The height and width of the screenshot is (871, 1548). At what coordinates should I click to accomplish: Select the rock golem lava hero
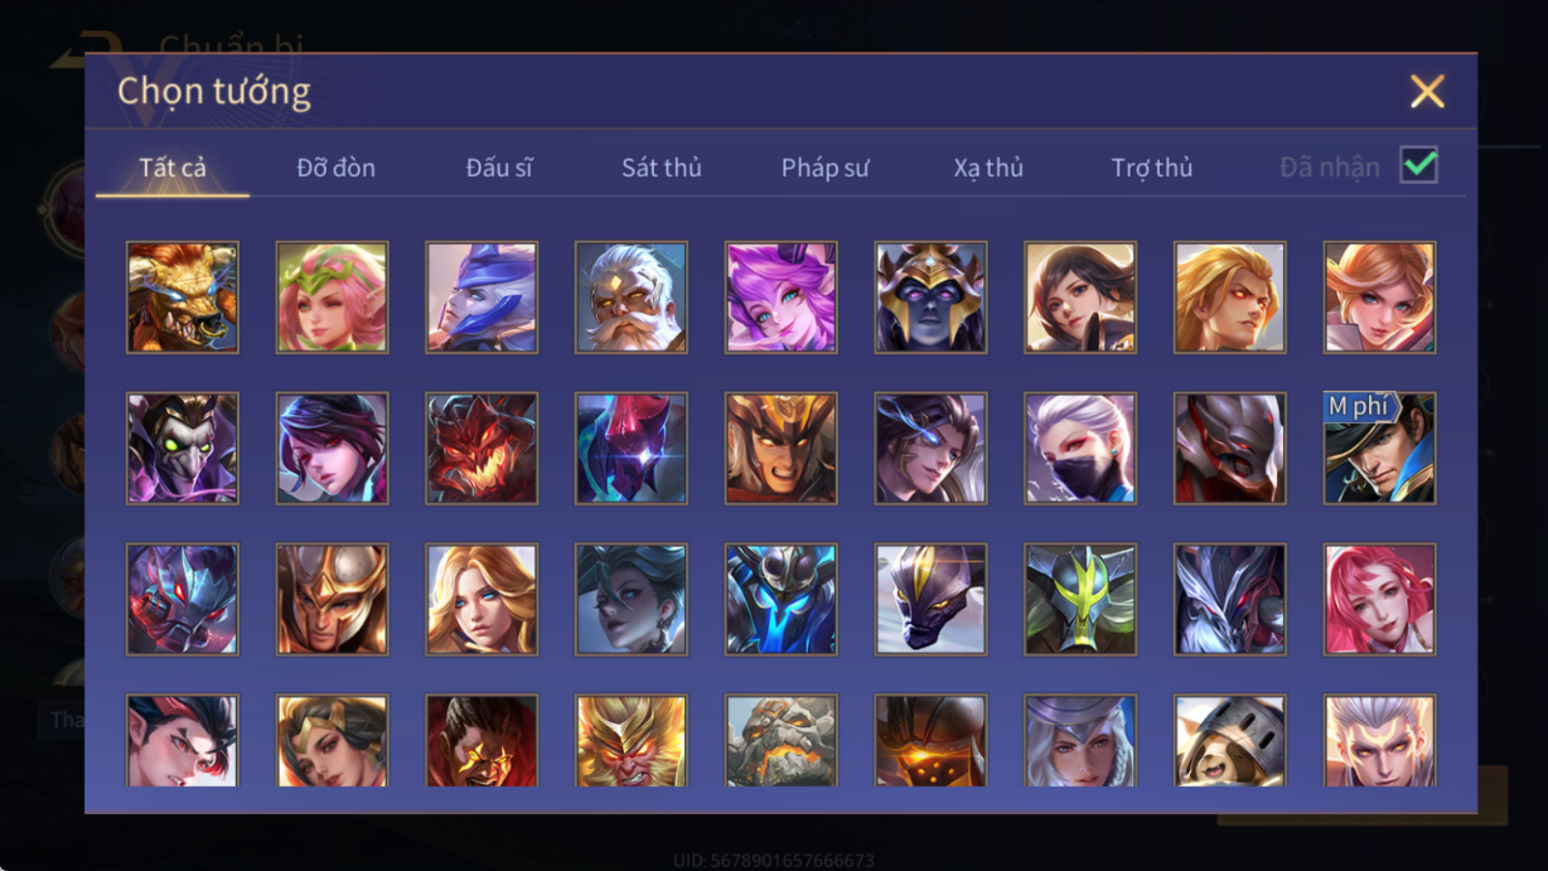[x=781, y=741]
